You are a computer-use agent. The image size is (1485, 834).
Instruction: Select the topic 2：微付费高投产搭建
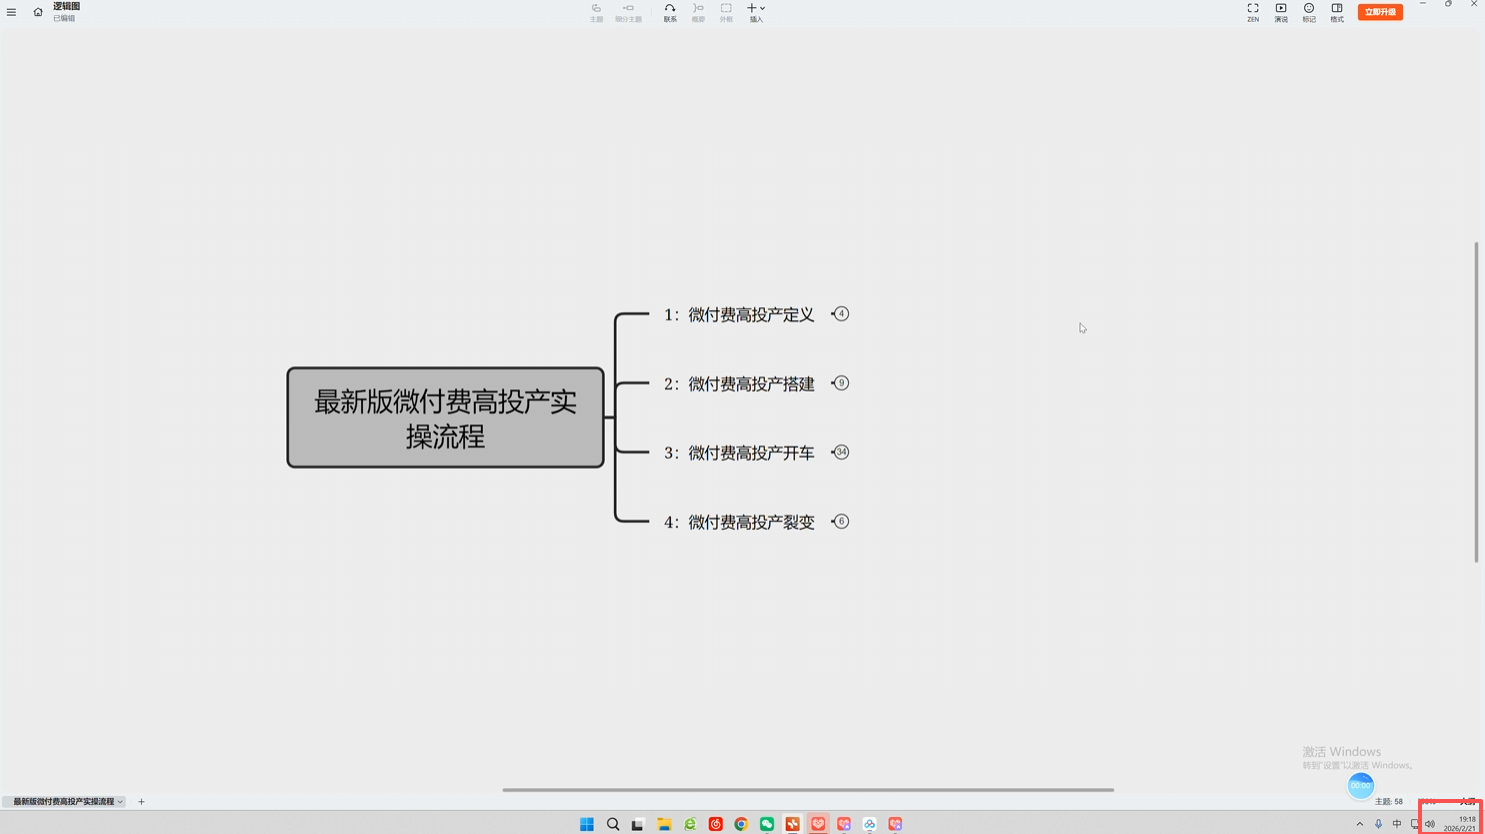(x=739, y=384)
